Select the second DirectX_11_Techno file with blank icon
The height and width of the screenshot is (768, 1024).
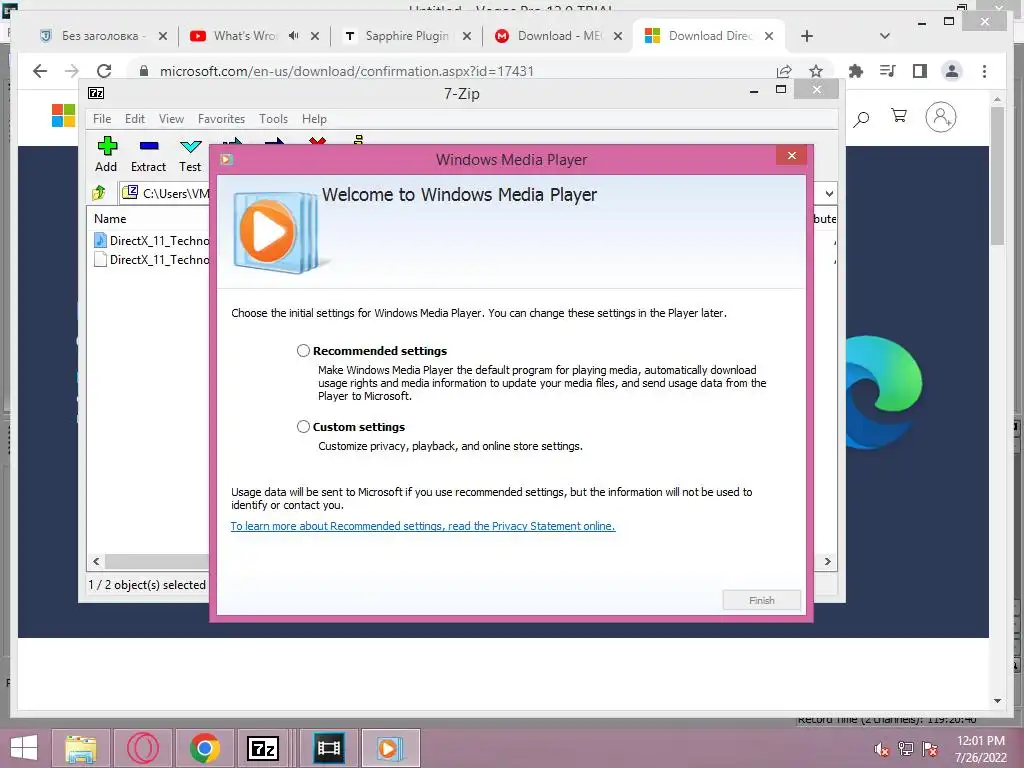152,260
